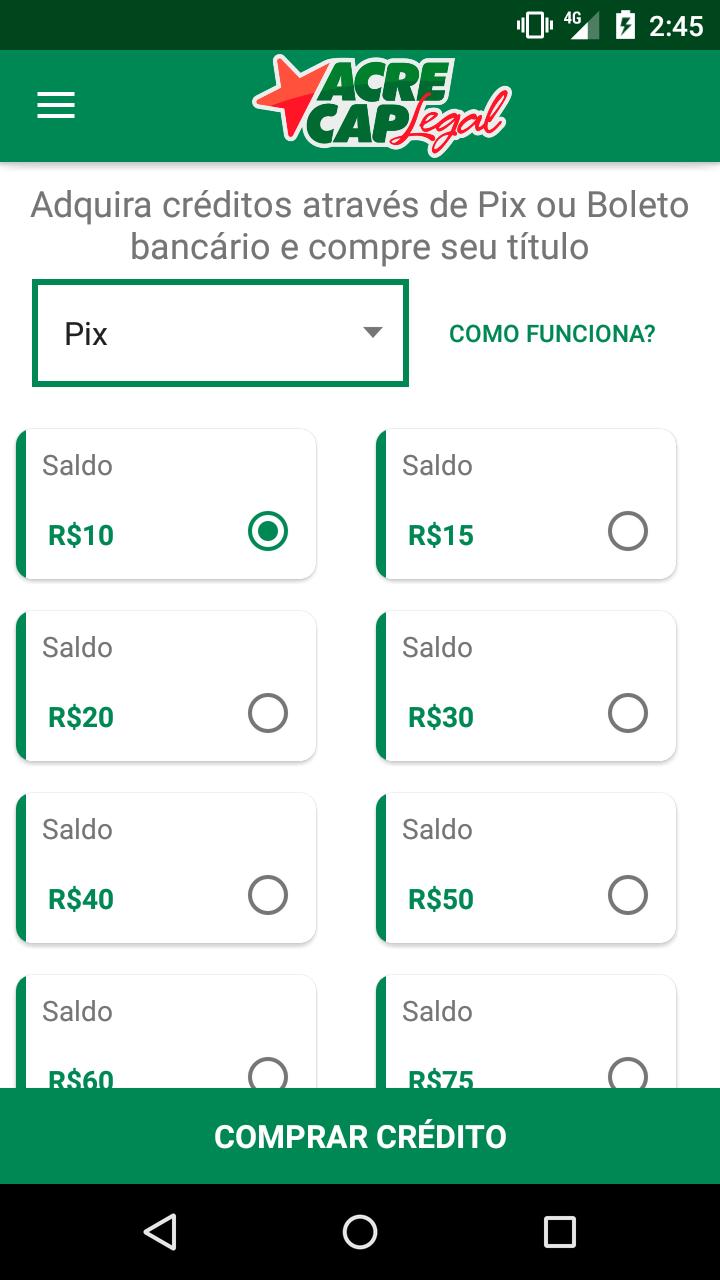Select the R$10 saldo radio button

tap(268, 531)
